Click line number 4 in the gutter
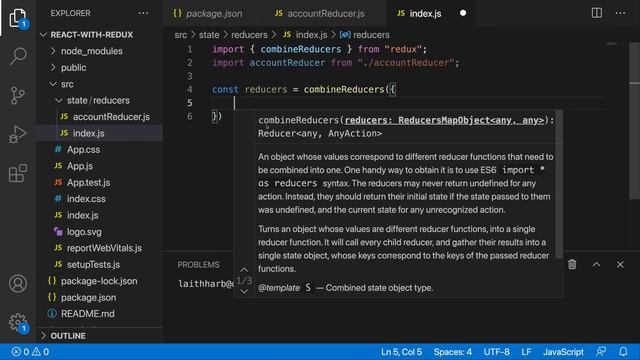This screenshot has width=640, height=360. coord(190,89)
